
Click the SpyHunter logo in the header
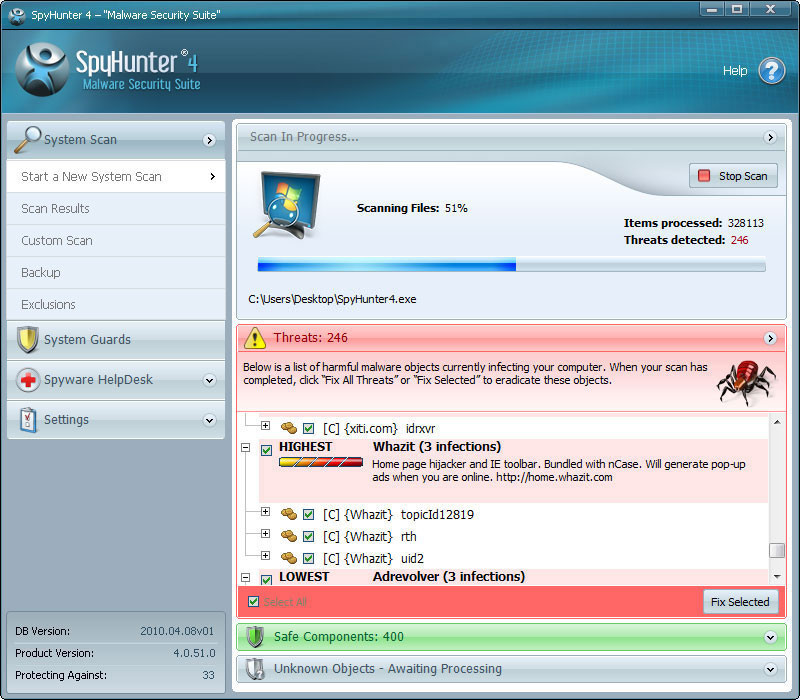41,69
